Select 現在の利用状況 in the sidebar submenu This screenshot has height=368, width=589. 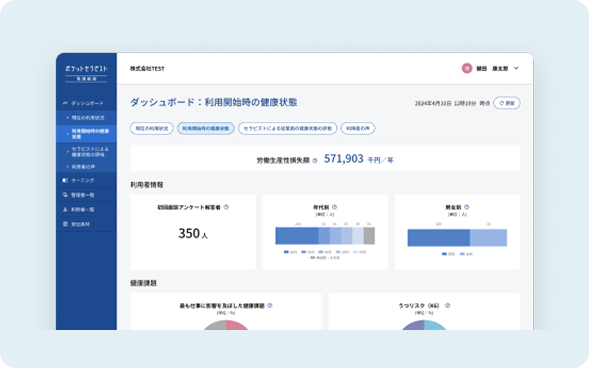pos(86,118)
